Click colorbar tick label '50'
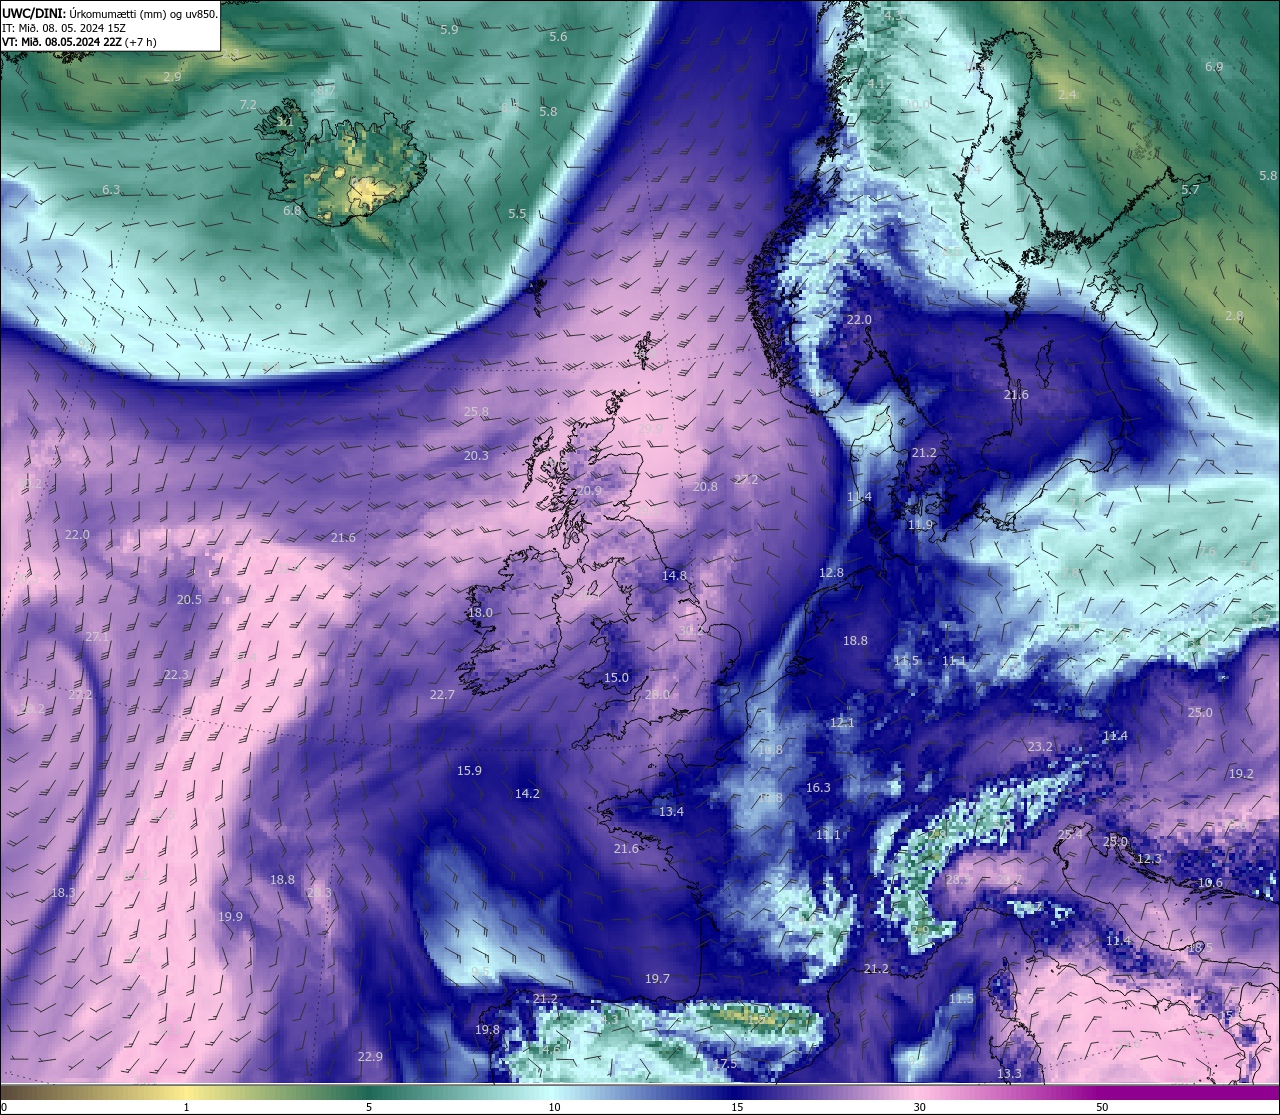 click(1102, 1107)
